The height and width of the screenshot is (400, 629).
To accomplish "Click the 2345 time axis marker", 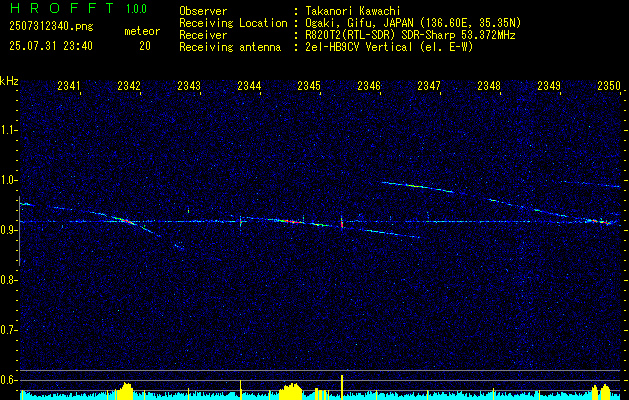I will (309, 85).
